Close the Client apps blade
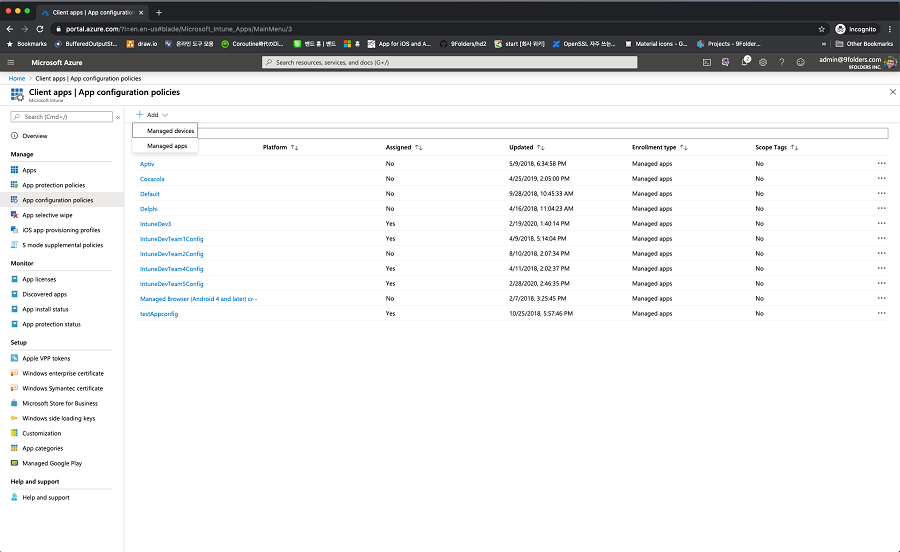The height and width of the screenshot is (552, 900). click(893, 92)
